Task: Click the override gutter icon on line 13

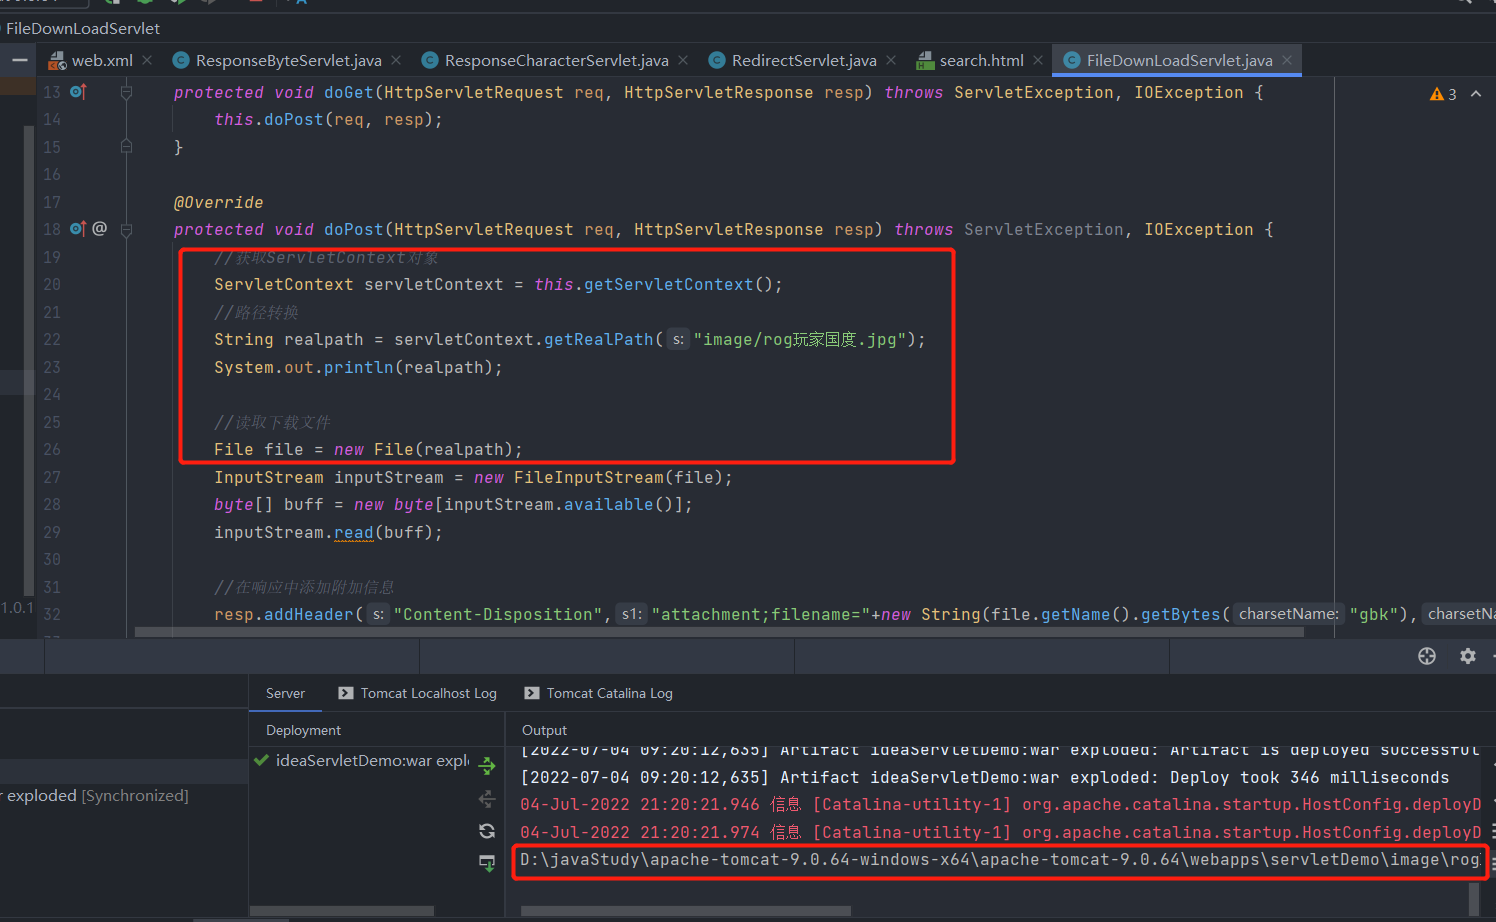Action: 78,92
